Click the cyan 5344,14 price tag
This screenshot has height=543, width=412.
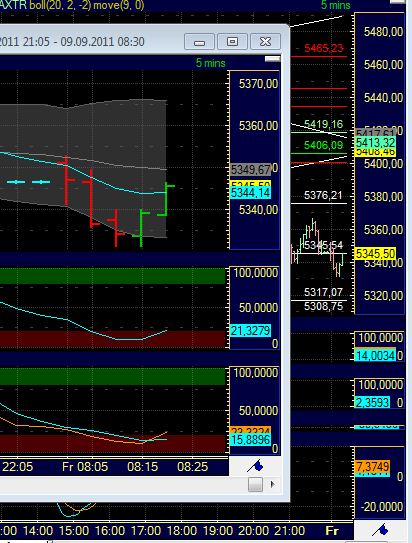point(251,193)
